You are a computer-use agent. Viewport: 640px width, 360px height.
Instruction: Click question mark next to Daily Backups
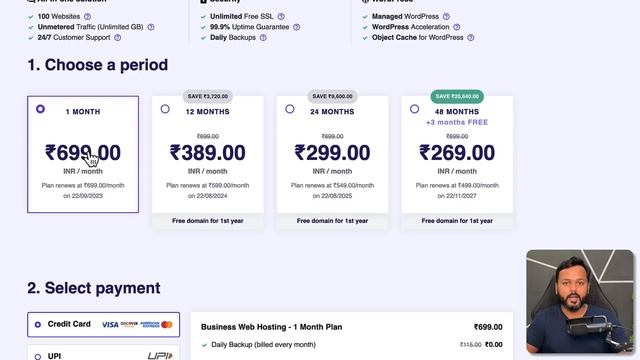point(263,38)
